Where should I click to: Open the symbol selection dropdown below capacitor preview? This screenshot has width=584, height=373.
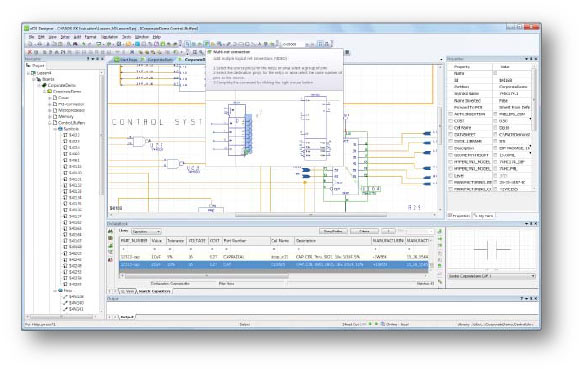click(492, 276)
